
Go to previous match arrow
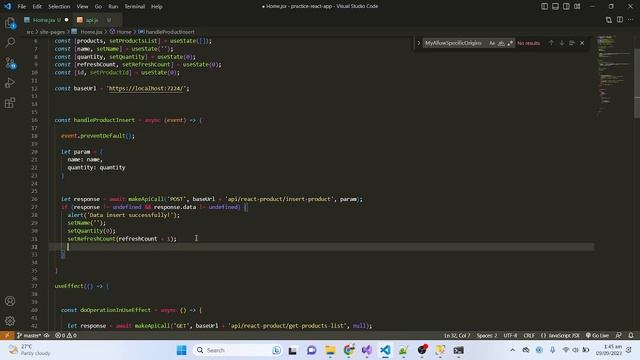(551, 43)
